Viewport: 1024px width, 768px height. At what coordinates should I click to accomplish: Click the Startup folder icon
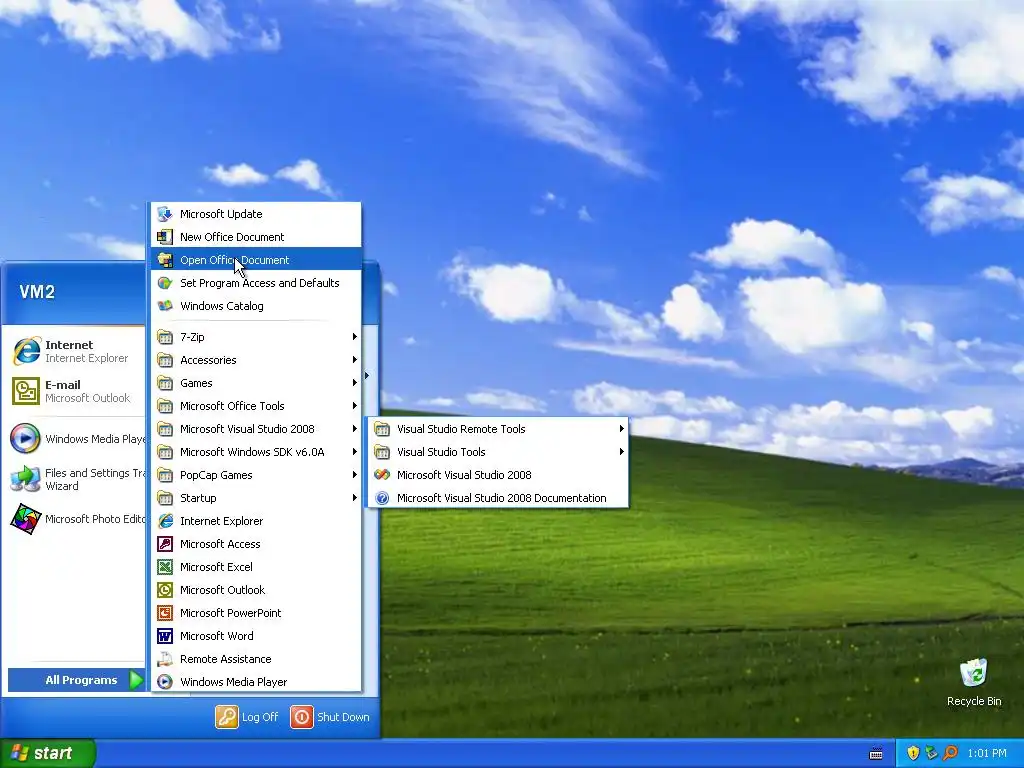[165, 498]
